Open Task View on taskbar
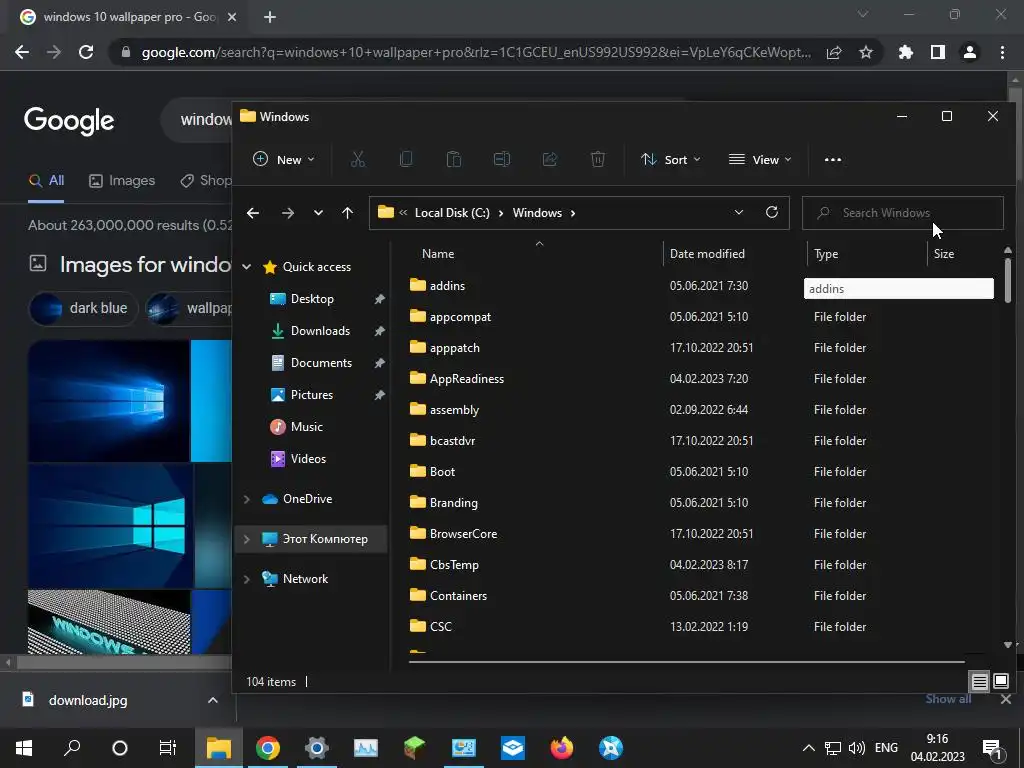This screenshot has height=768, width=1024. pyautogui.click(x=168, y=748)
